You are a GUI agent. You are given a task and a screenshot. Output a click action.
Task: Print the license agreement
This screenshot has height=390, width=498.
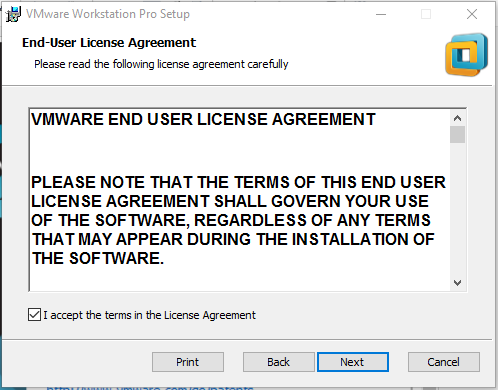[x=188, y=362]
